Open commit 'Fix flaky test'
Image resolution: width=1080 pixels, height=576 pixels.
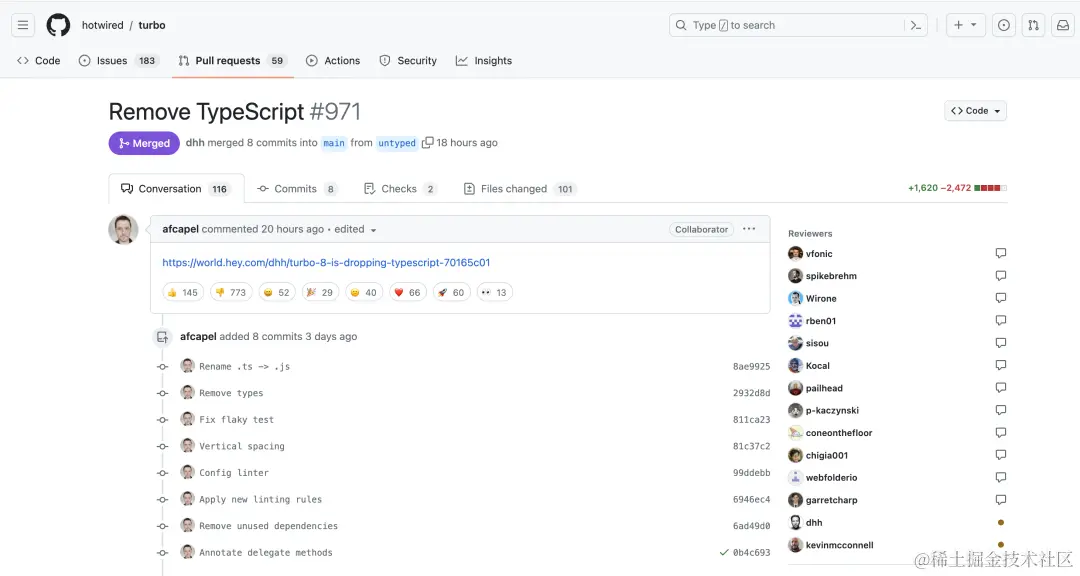236,420
